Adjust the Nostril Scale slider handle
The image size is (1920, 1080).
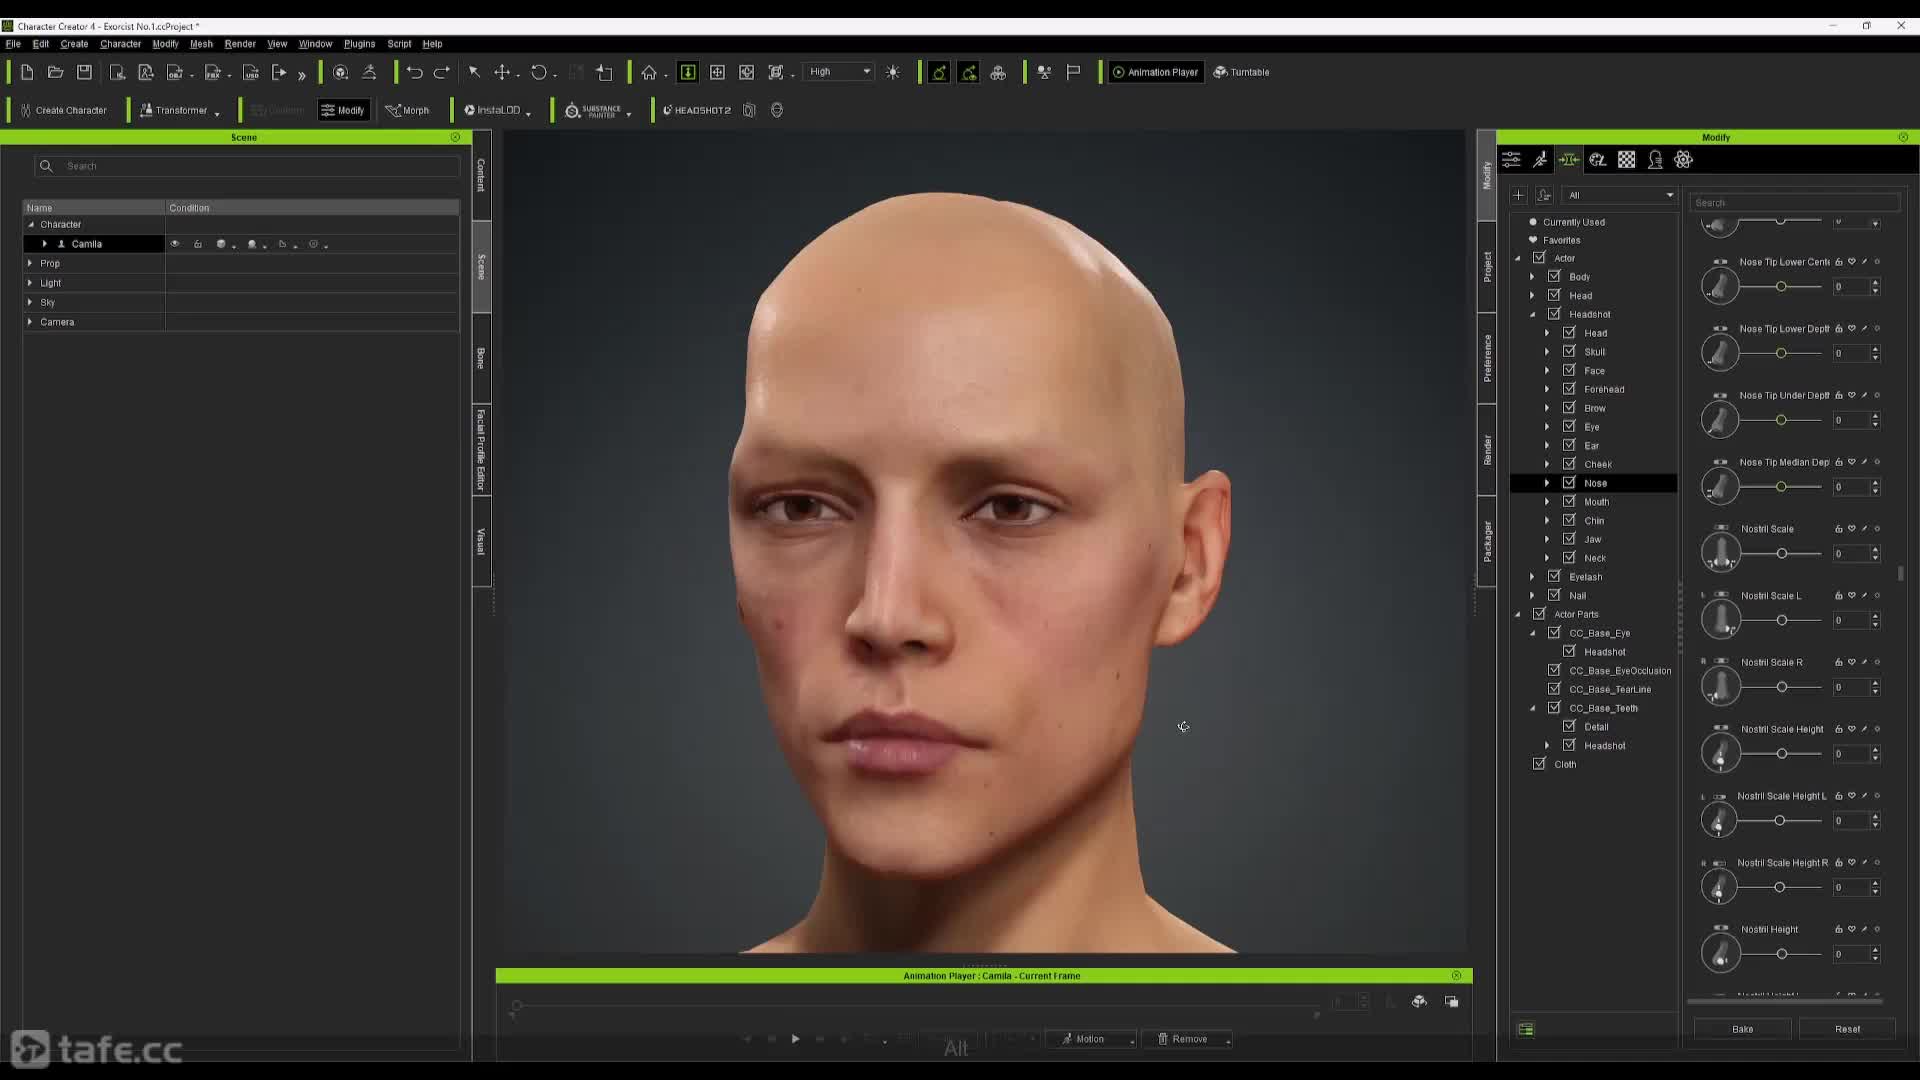1781,553
